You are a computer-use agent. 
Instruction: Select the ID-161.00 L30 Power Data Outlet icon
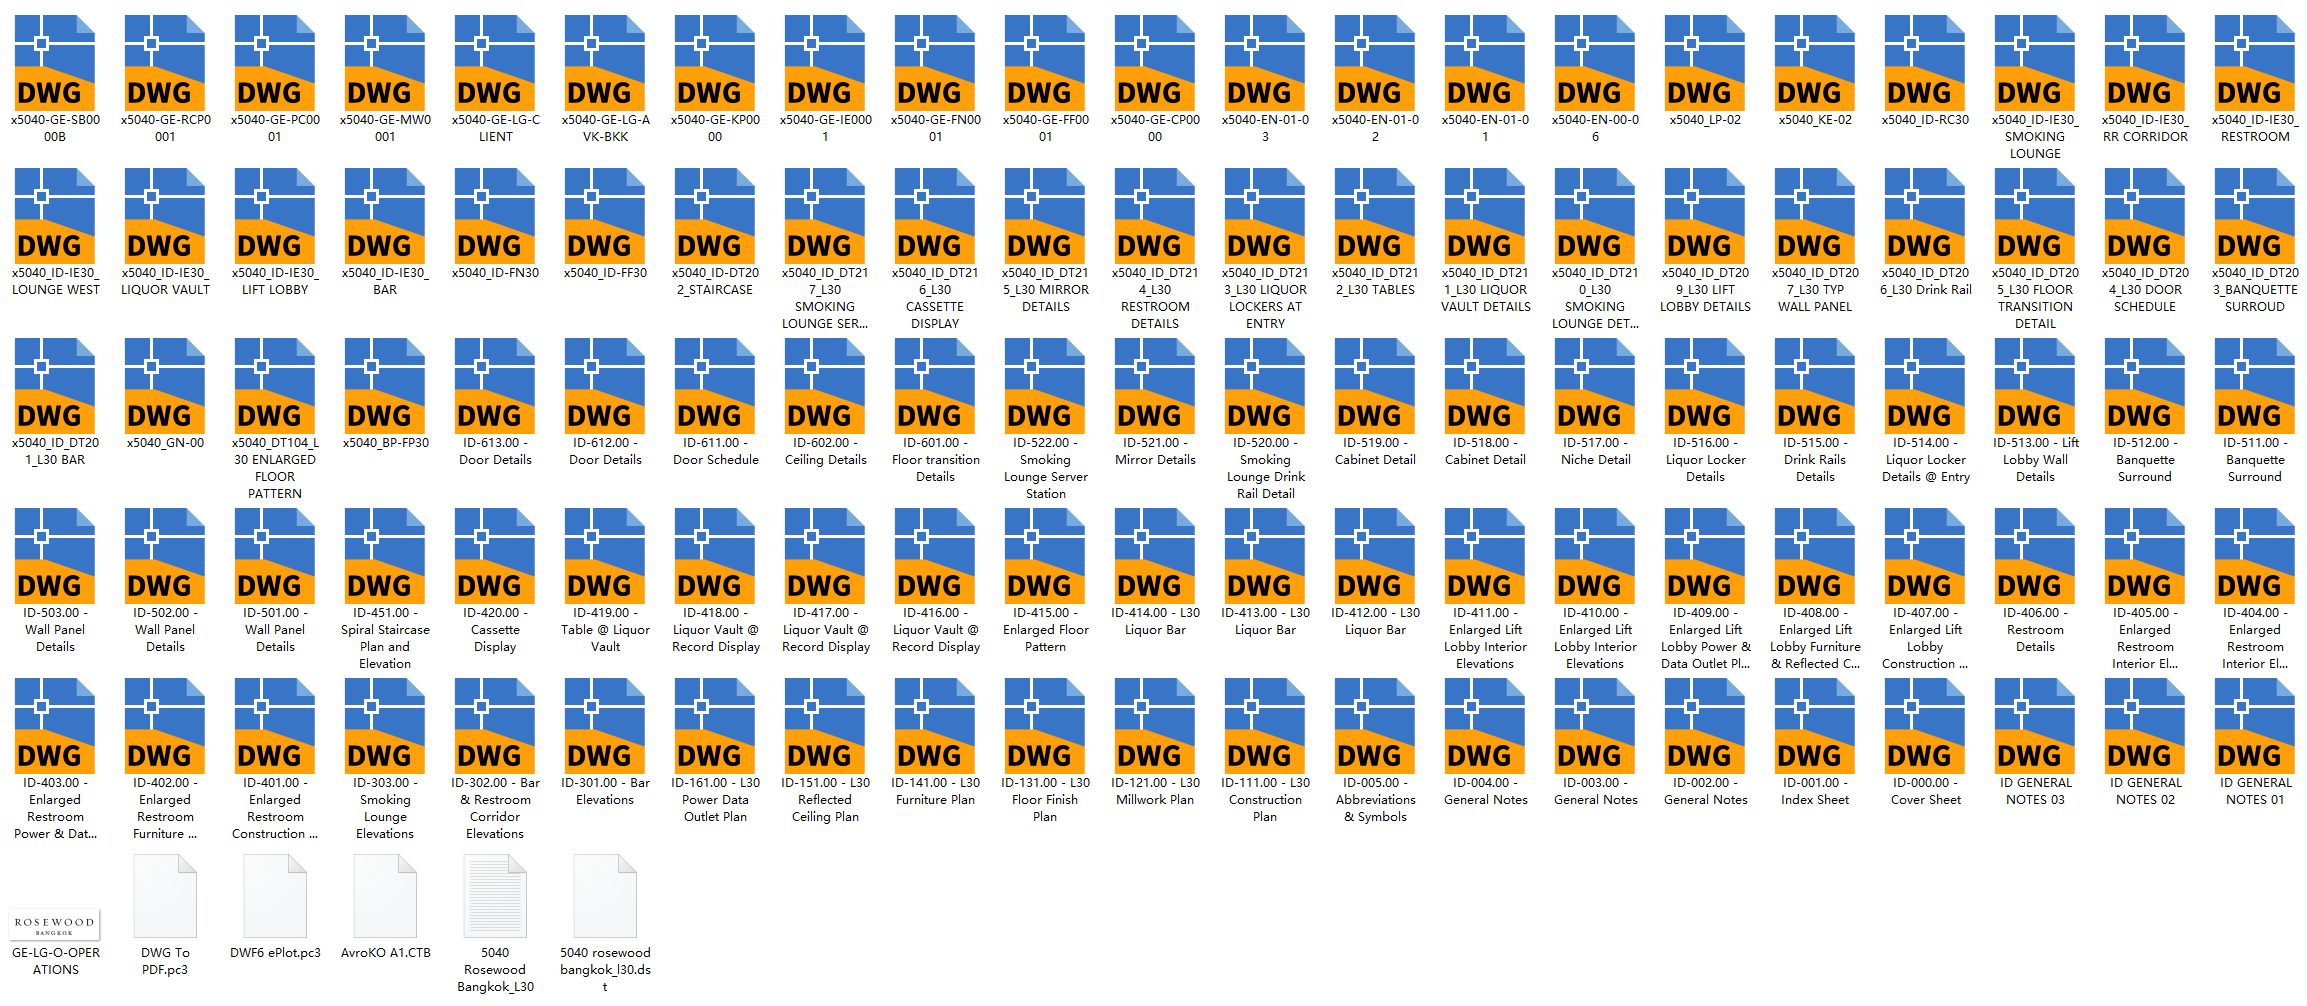[x=715, y=725]
